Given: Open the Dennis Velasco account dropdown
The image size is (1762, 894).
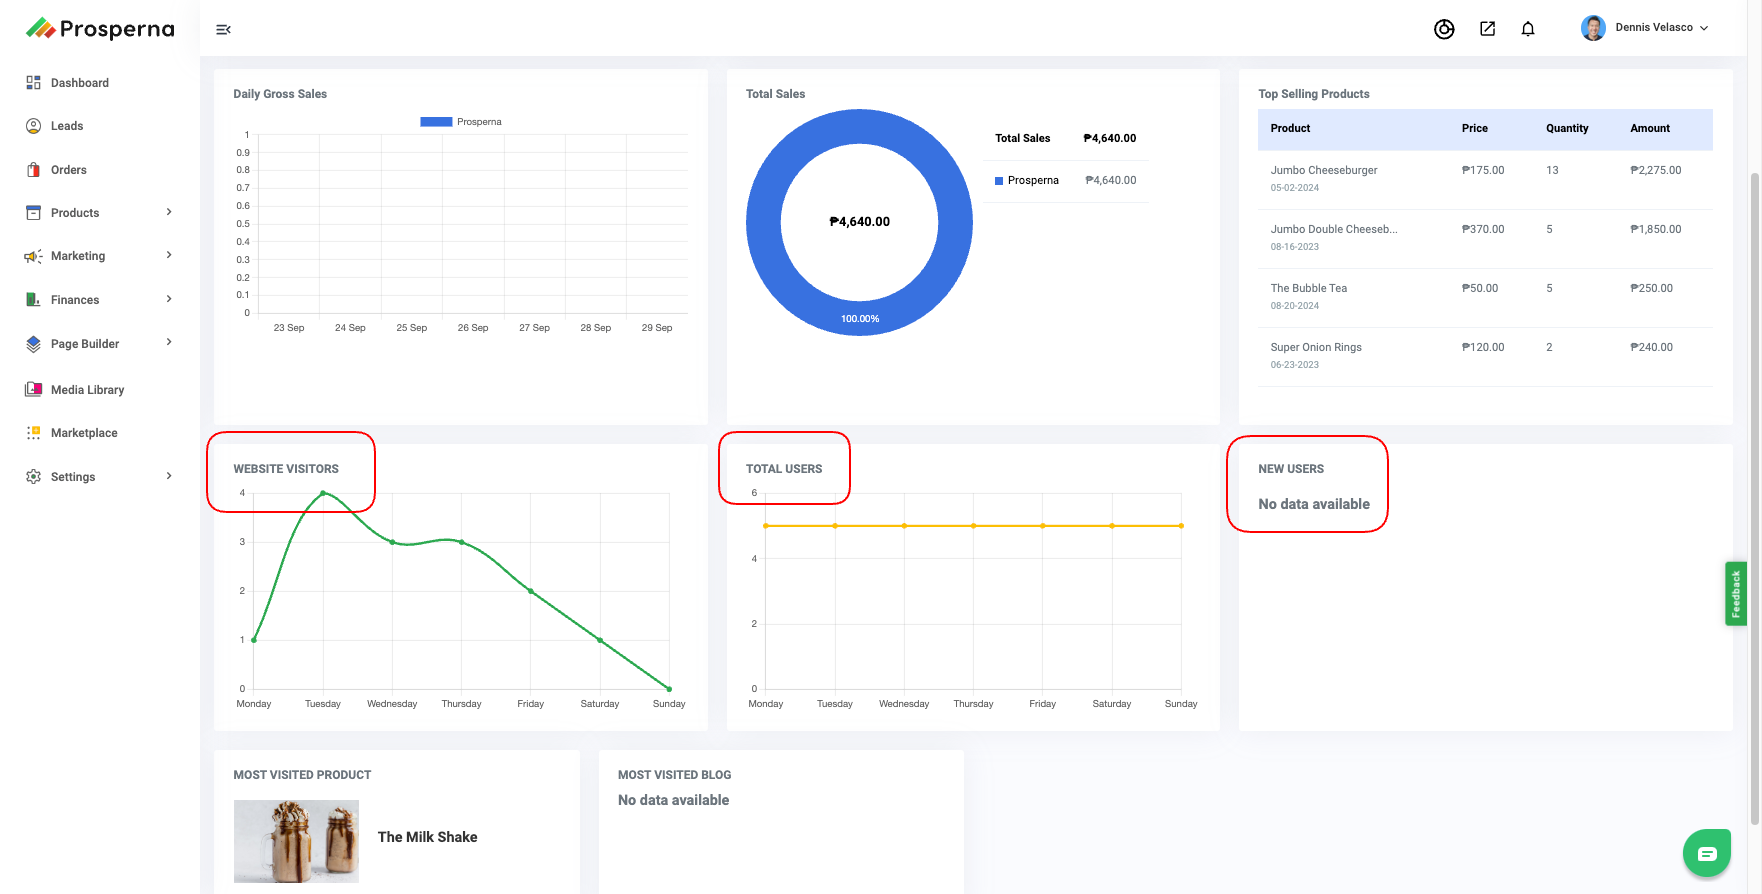Looking at the screenshot, I should [x=1645, y=28].
